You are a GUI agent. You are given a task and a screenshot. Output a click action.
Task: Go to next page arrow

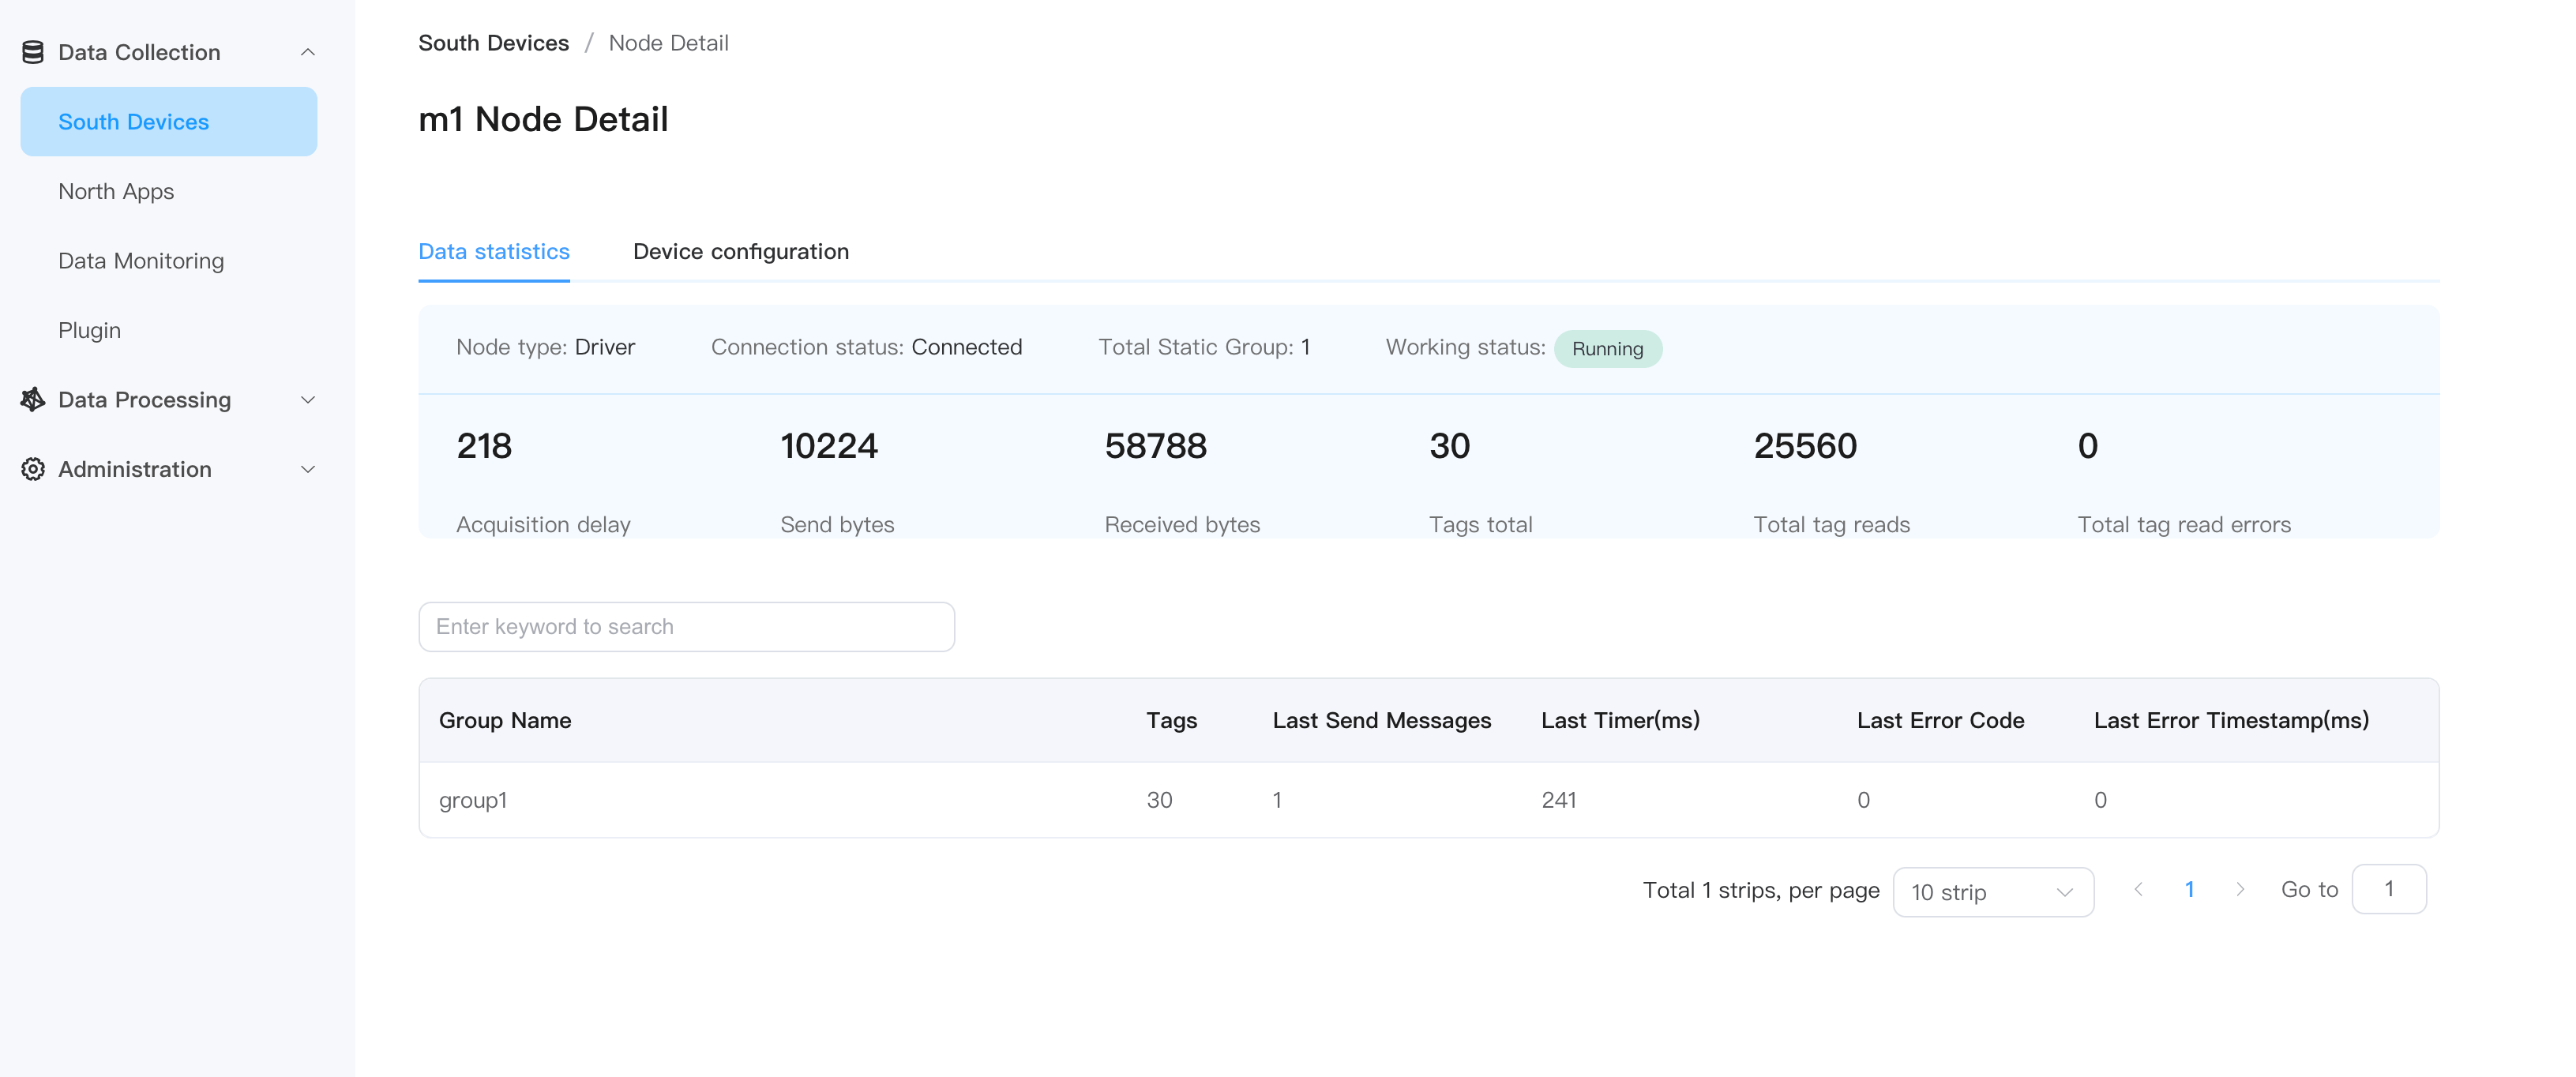coord(2240,889)
